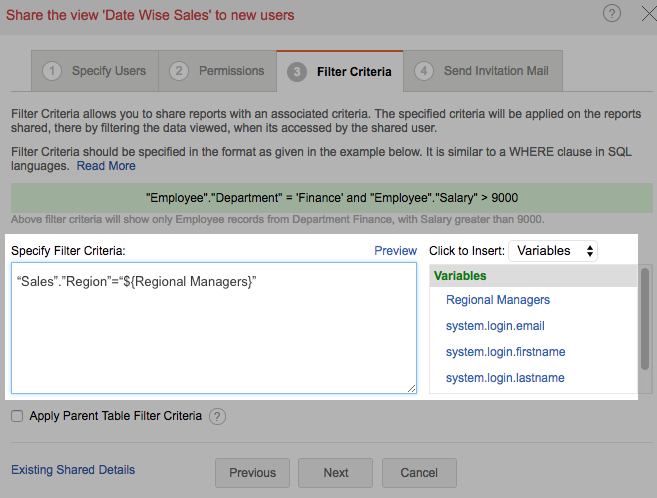Click help icon beside Apply Parent Table
657x498 pixels.
click(x=218, y=416)
